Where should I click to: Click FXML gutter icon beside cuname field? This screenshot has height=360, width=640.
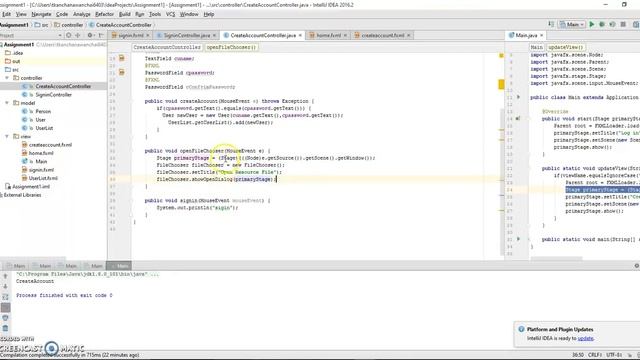click(x=122, y=58)
